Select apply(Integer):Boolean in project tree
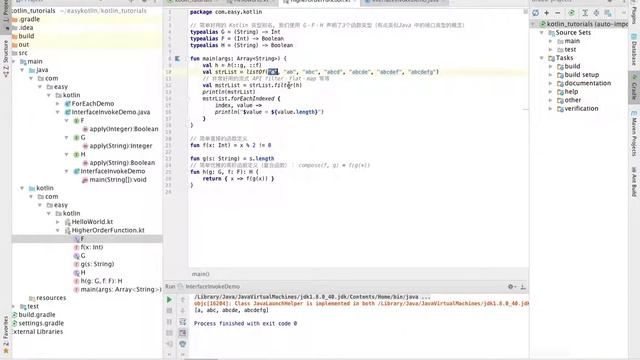This screenshot has height=360, width=640. (x=124, y=129)
